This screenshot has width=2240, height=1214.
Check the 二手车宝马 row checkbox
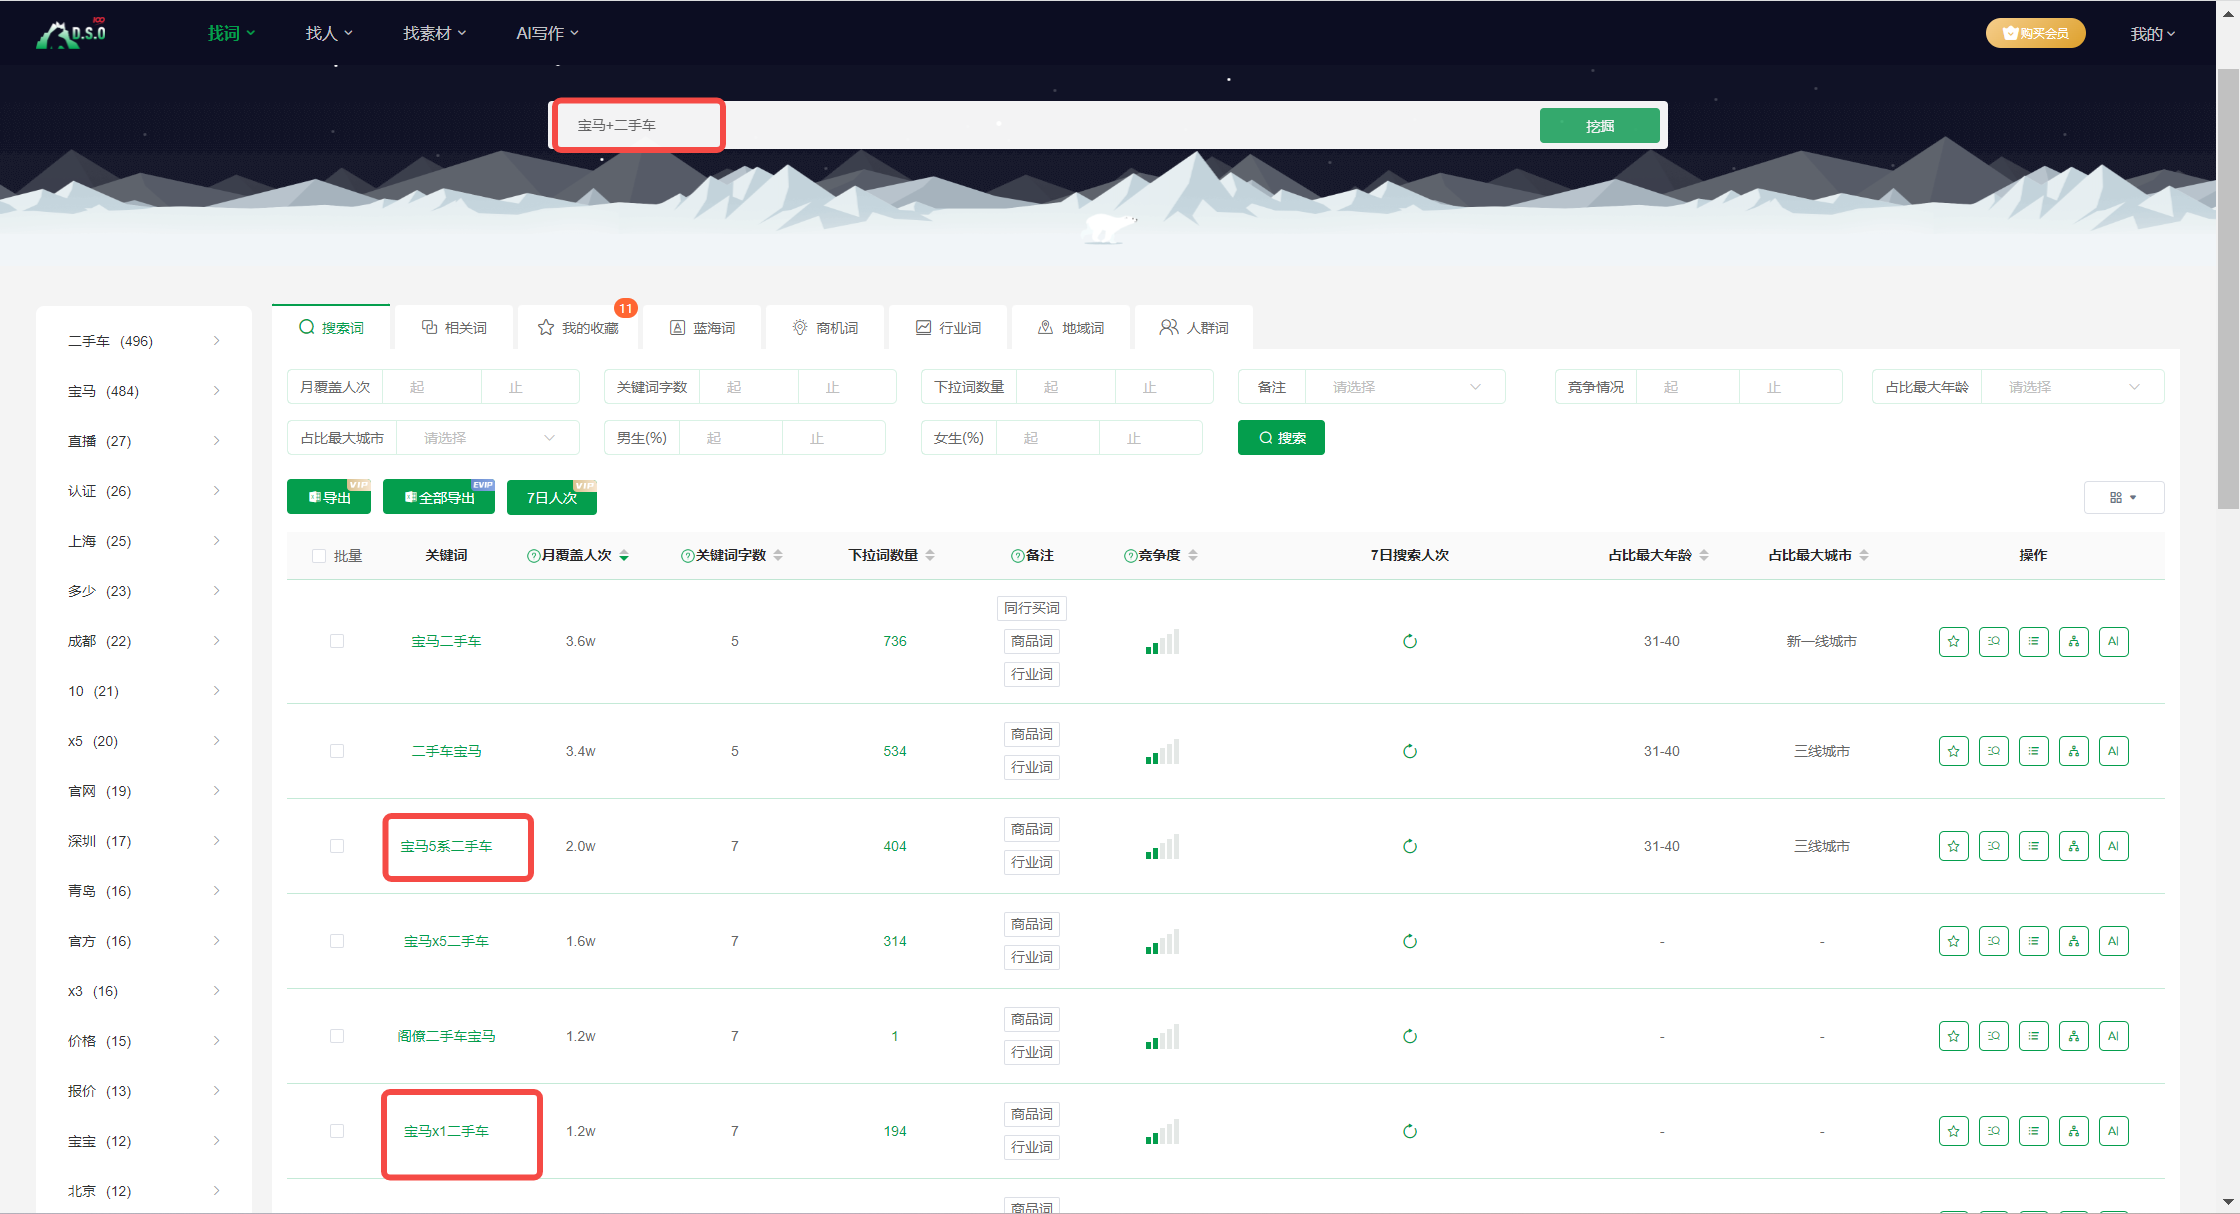click(337, 751)
